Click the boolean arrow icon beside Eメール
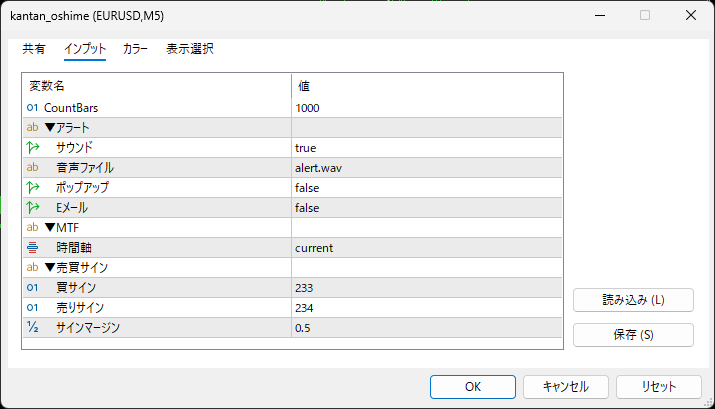Viewport: 715px width, 409px height. (x=32, y=207)
